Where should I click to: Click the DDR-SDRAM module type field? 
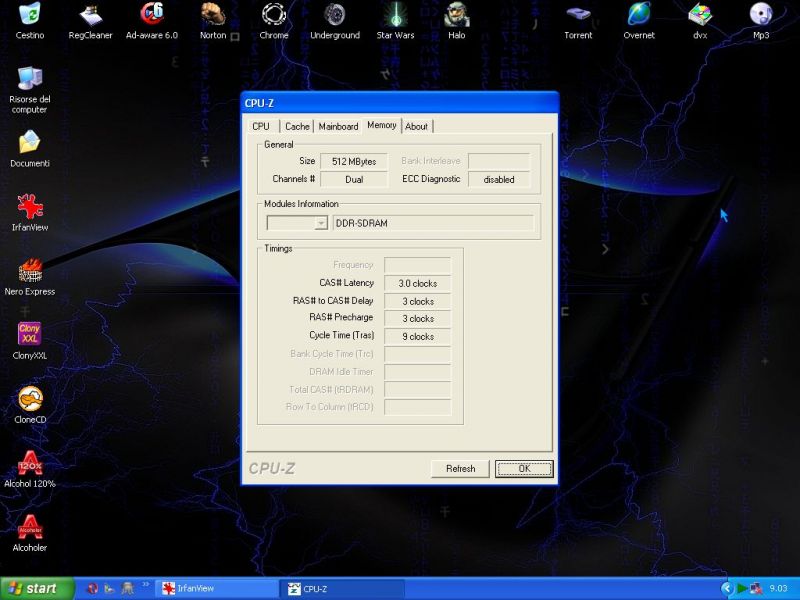433,223
